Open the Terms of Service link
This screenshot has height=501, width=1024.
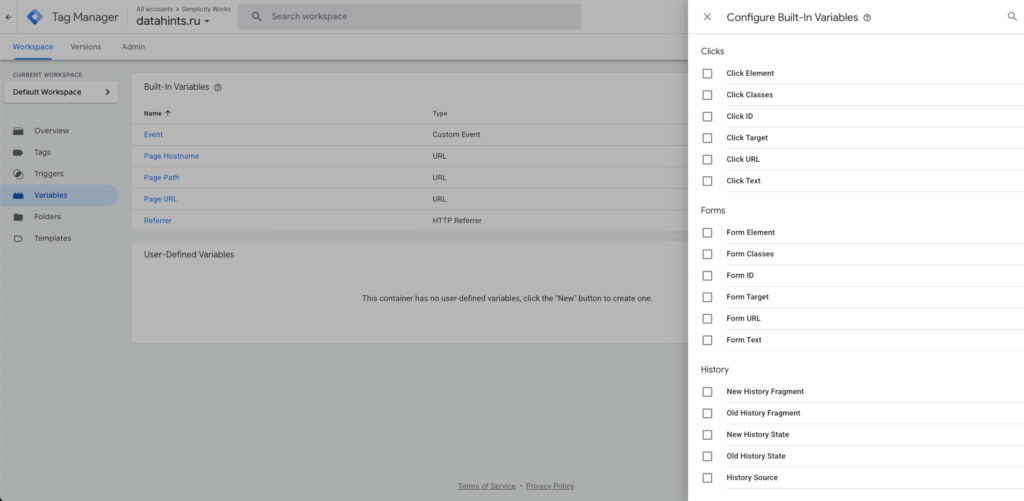[x=487, y=486]
